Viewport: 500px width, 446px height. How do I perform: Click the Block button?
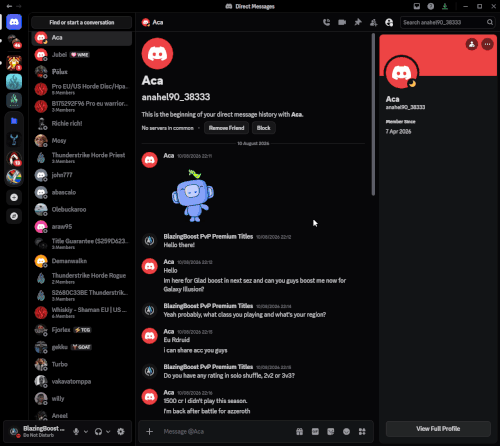coord(263,128)
